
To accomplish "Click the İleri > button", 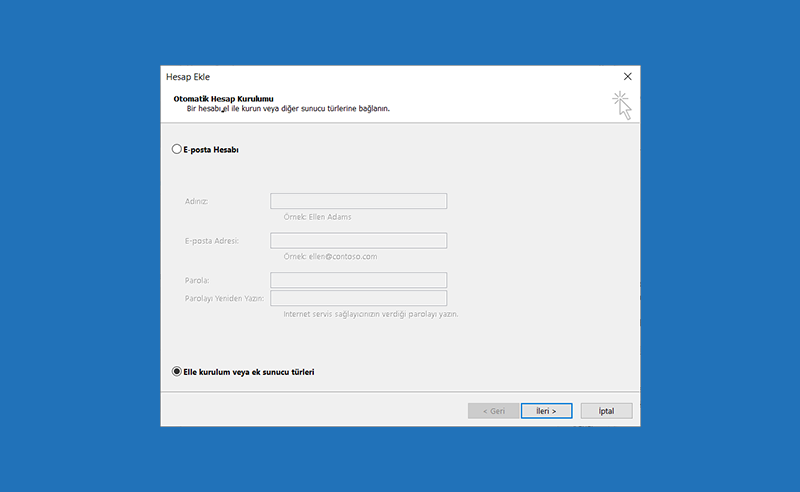I will [x=546, y=411].
